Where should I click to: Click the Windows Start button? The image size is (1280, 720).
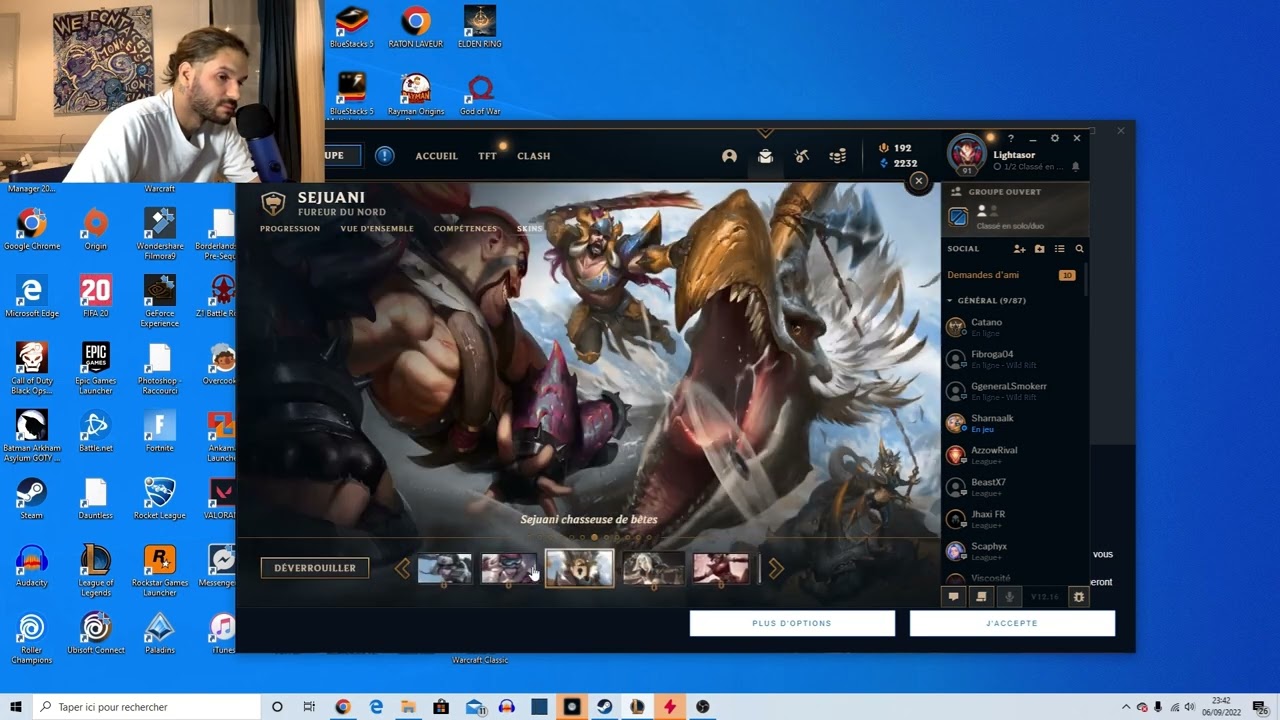click(15, 707)
